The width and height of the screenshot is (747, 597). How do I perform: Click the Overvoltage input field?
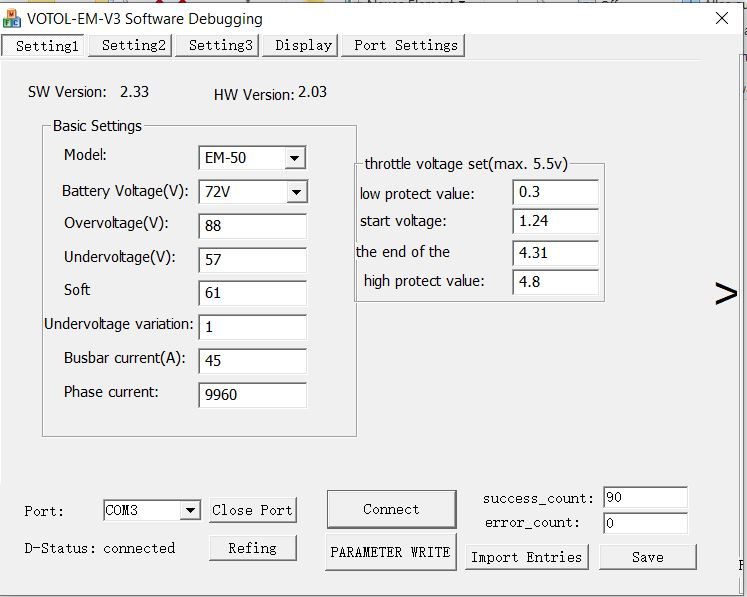click(x=252, y=226)
